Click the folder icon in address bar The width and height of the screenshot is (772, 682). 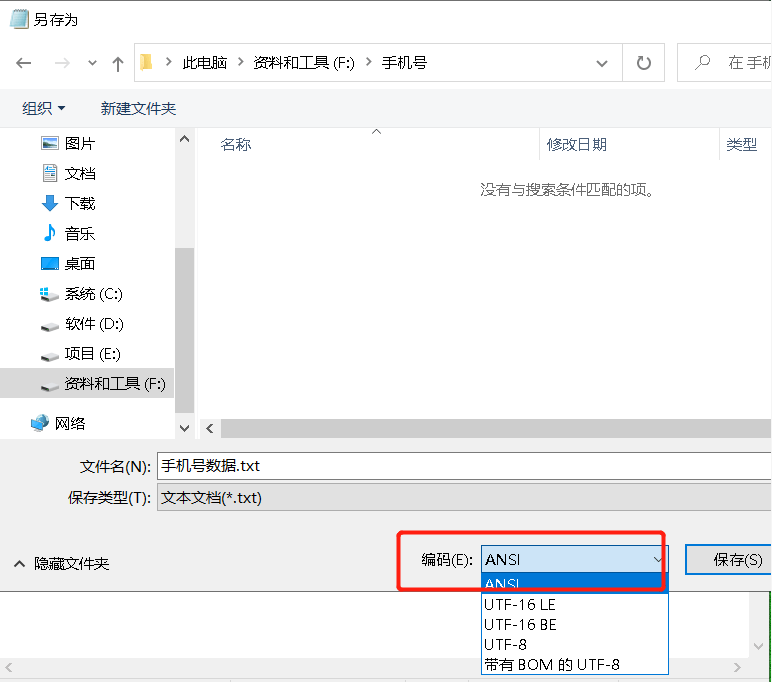click(x=146, y=63)
